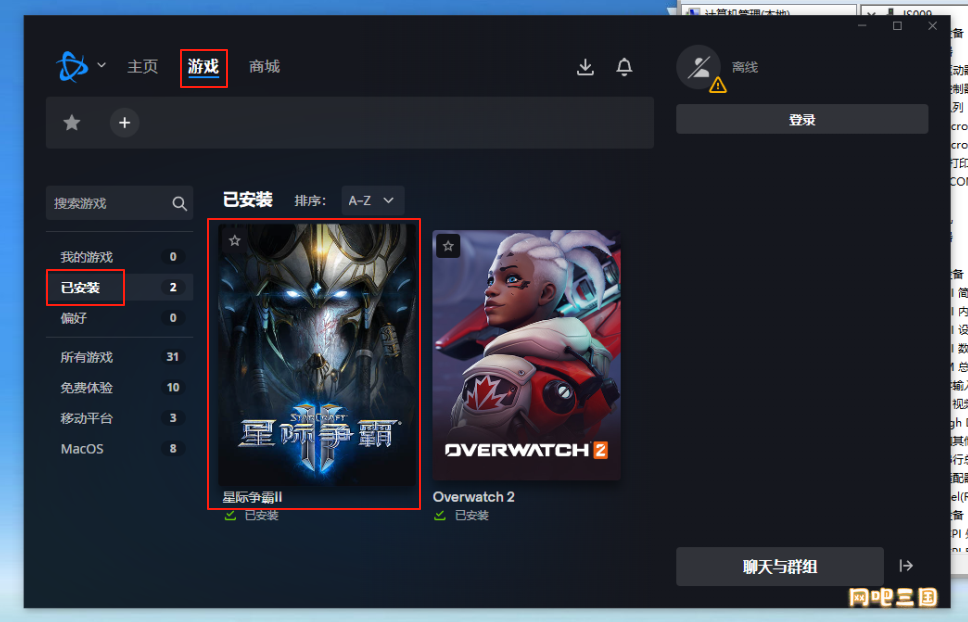Click the 星际争霸II title text
The width and height of the screenshot is (968, 622).
(x=252, y=497)
